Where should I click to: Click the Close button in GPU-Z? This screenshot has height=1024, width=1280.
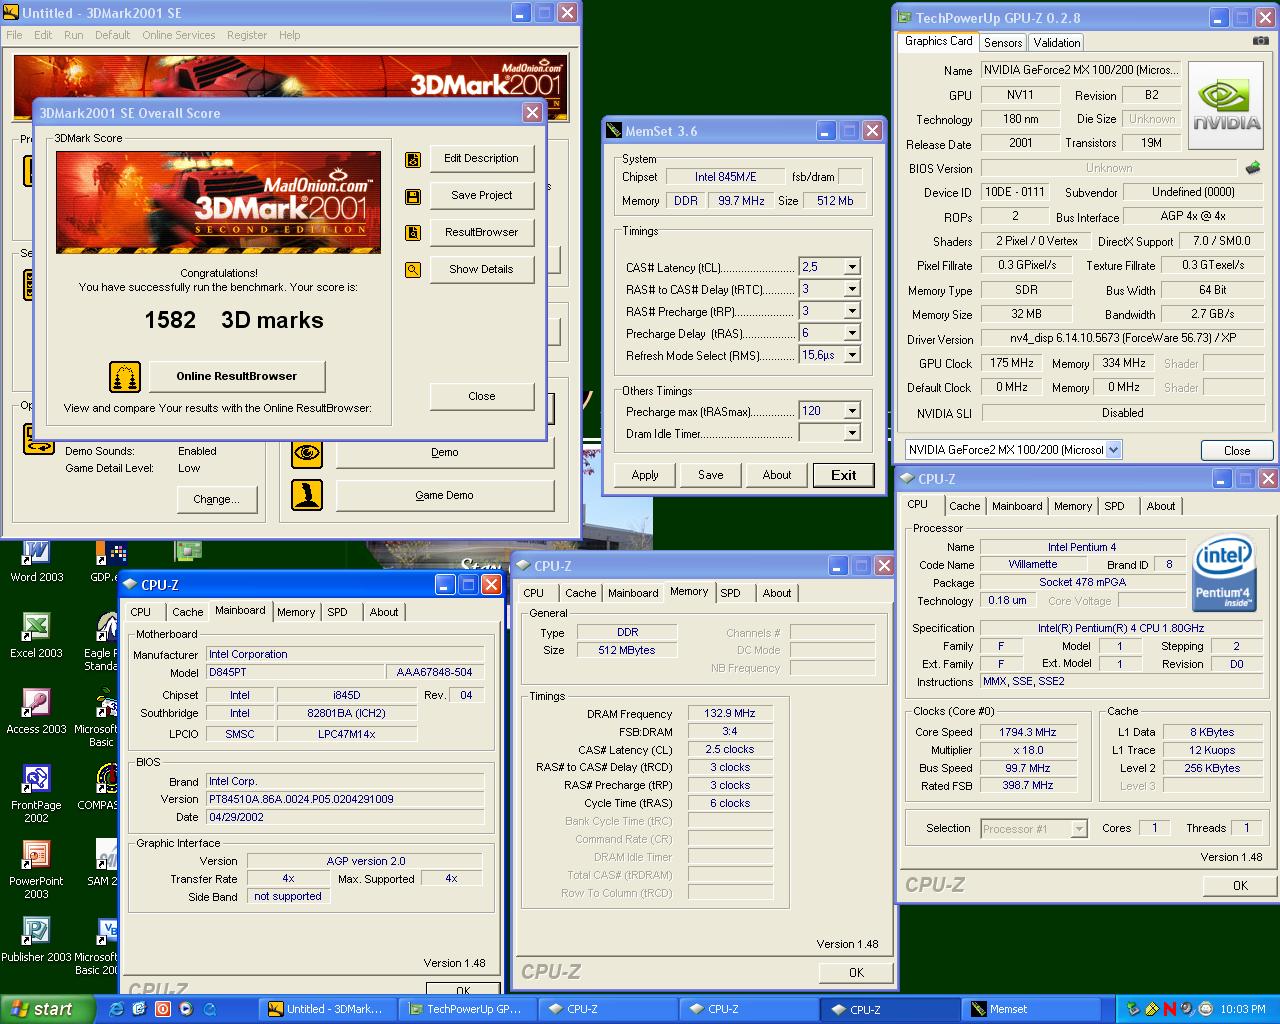1237,451
